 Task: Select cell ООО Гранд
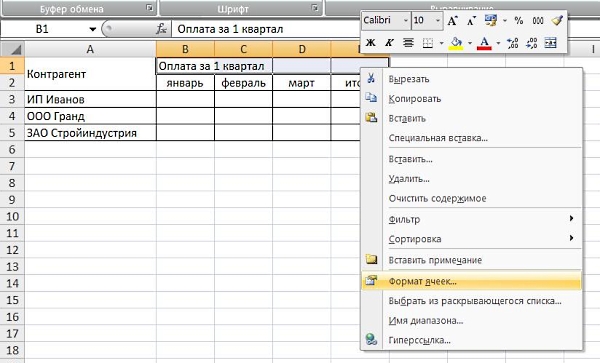tap(90, 116)
